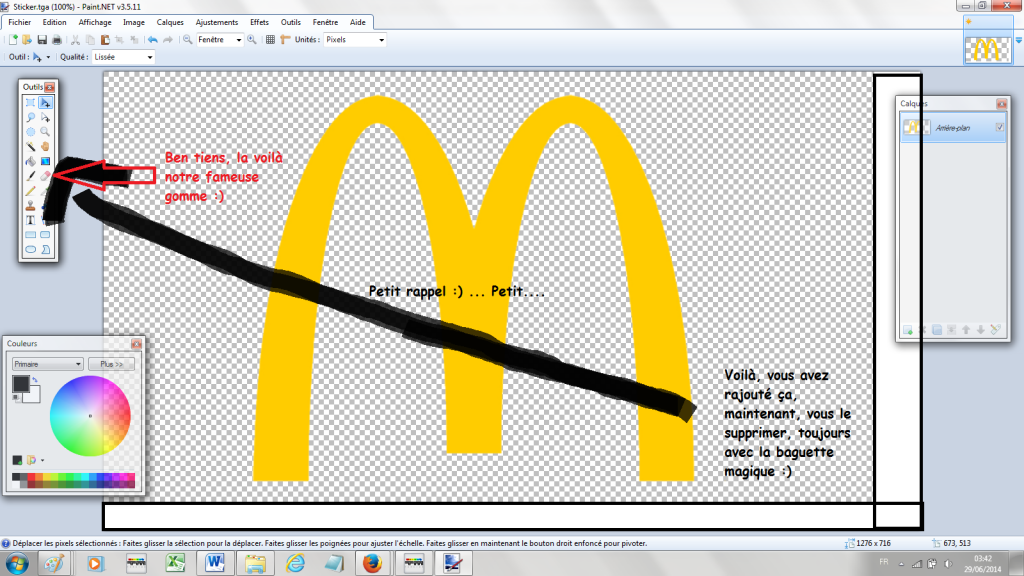The height and width of the screenshot is (576, 1024).
Task: Open the Aide menu
Action: [x=358, y=22]
